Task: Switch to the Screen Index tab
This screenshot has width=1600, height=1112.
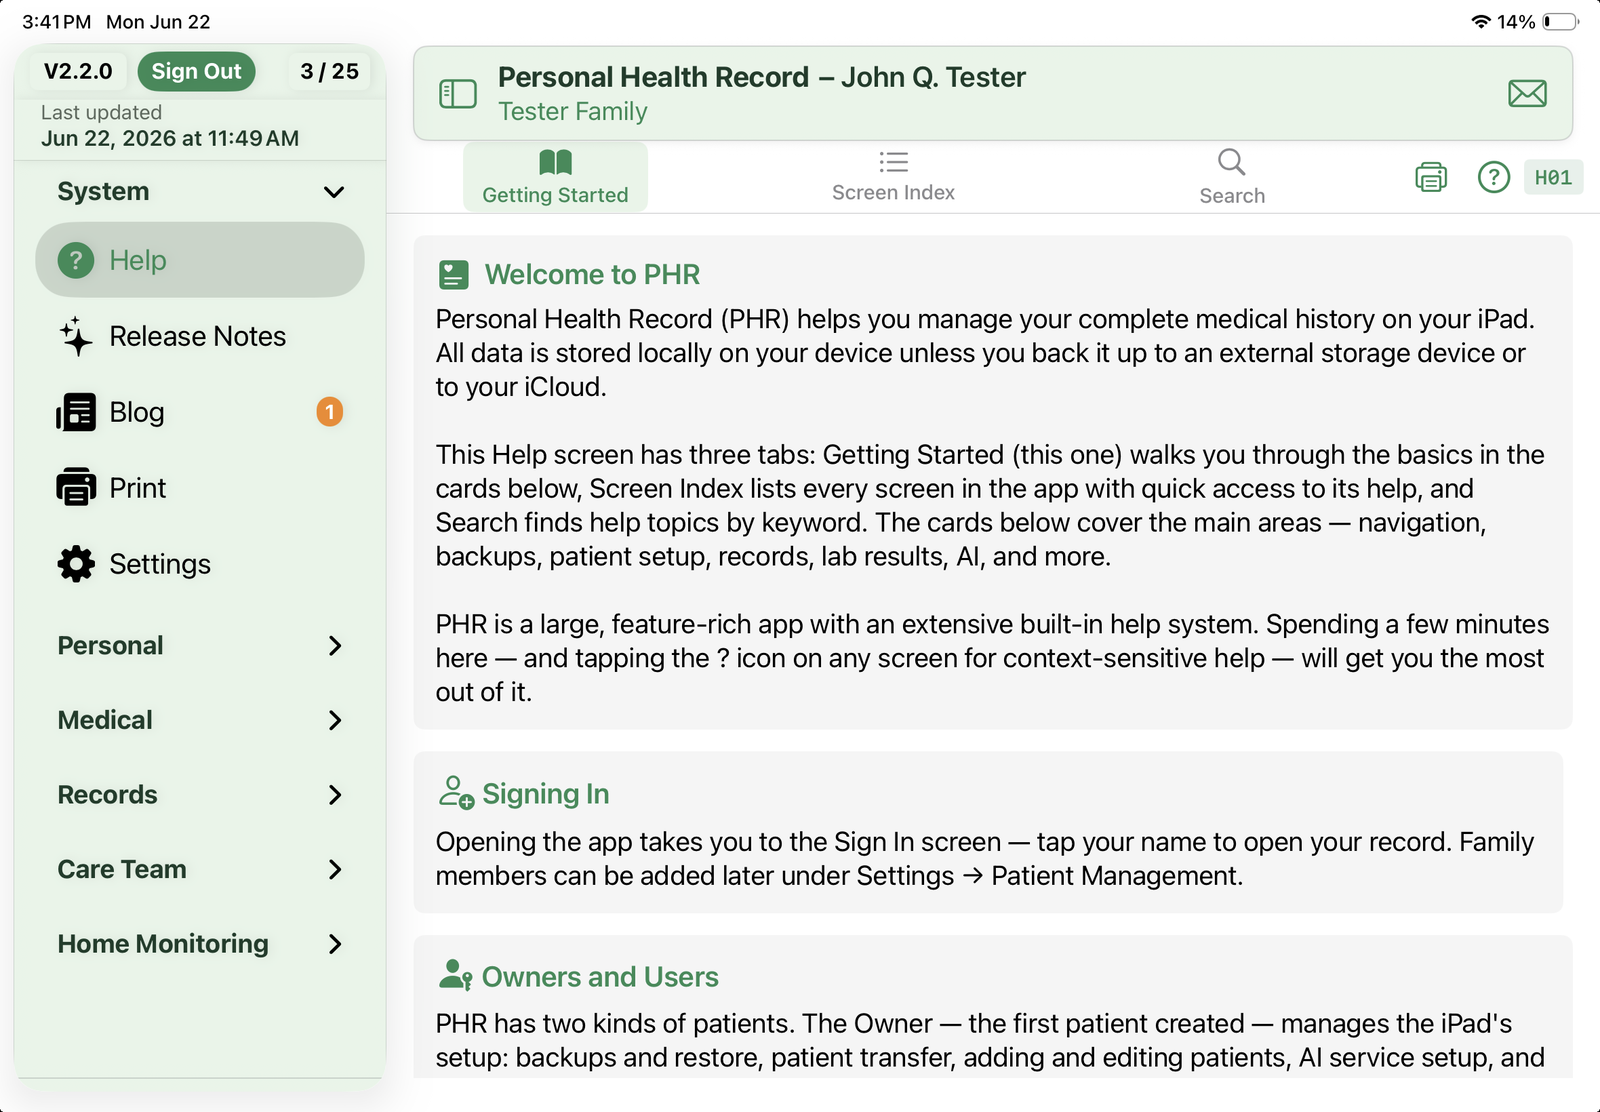Action: click(x=893, y=177)
